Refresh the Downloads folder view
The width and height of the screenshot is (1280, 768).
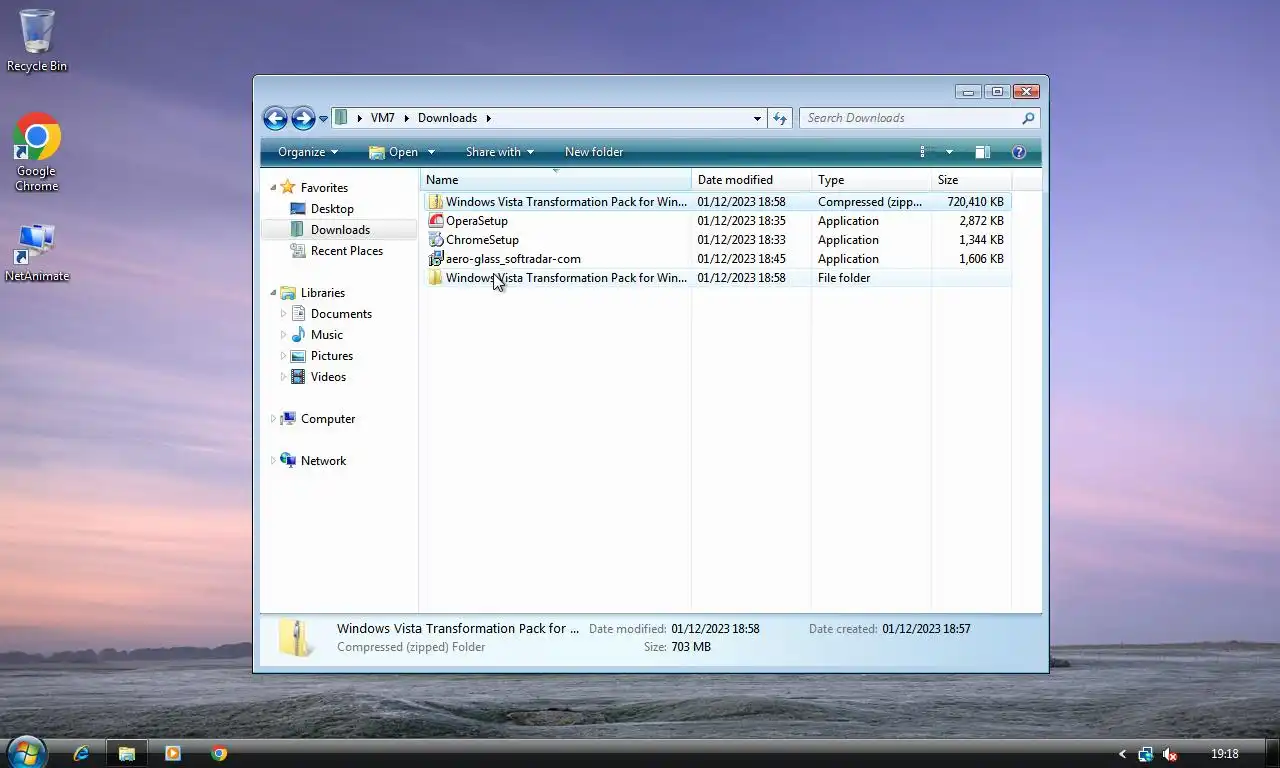click(x=780, y=118)
